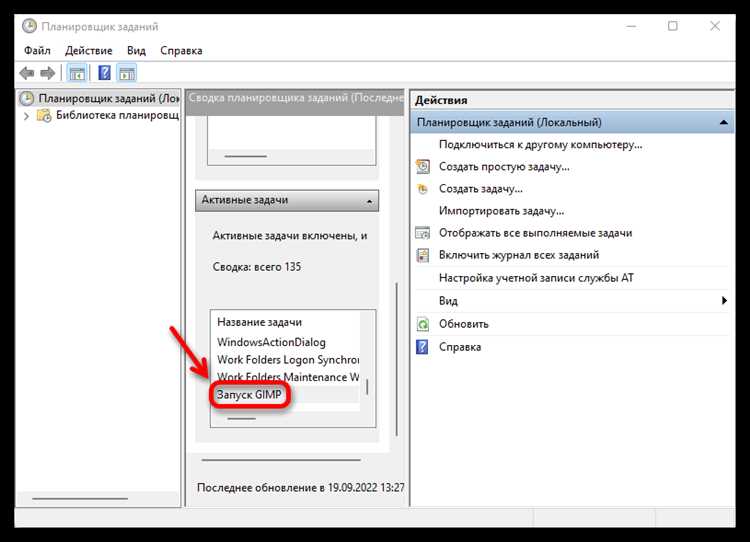The height and width of the screenshot is (542, 750).
Task: Click the task list horizontal scrollbar
Action: (242, 419)
